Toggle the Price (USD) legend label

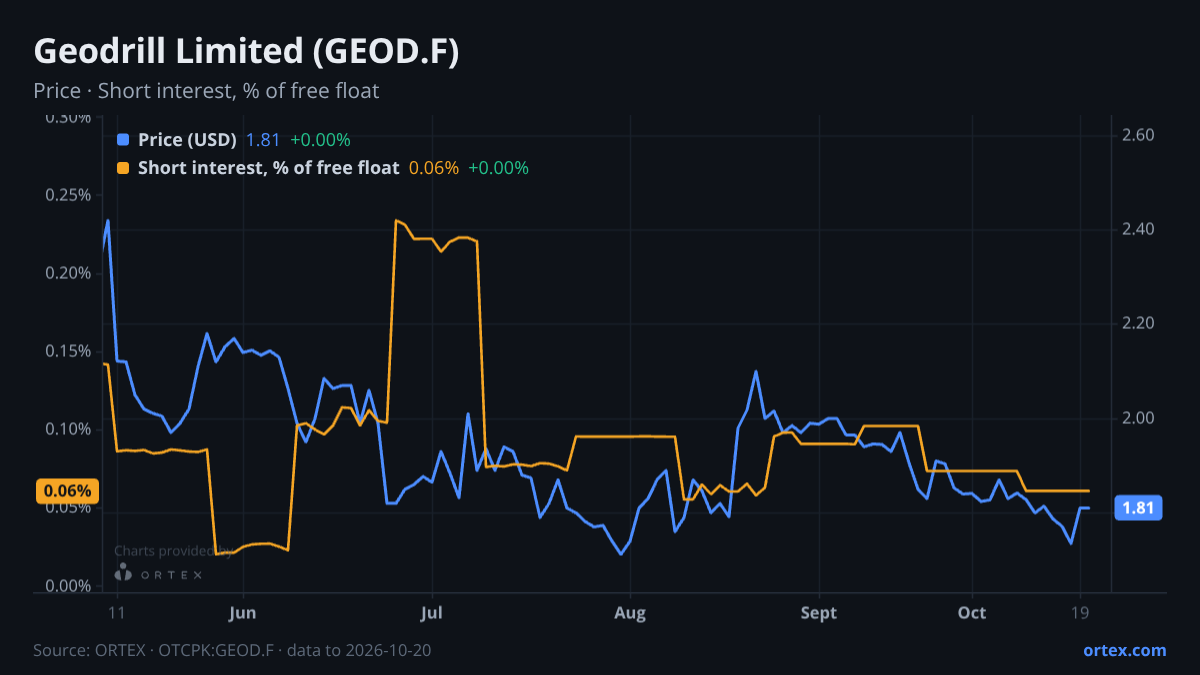pyautogui.click(x=187, y=140)
